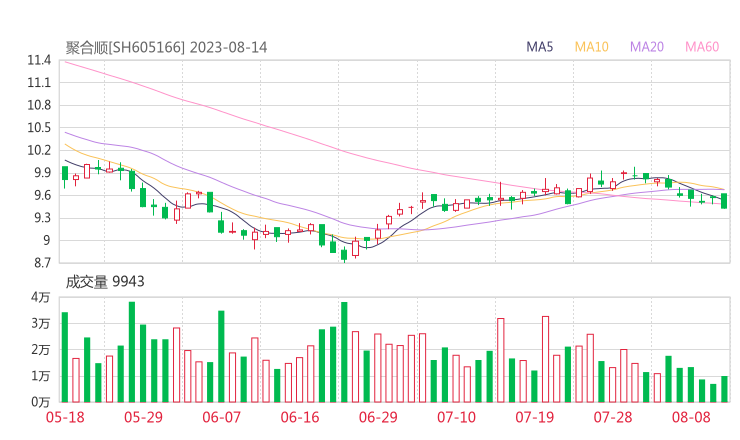Click the 3万 volume axis label
This screenshot has height=440, width=740.
click(41, 324)
